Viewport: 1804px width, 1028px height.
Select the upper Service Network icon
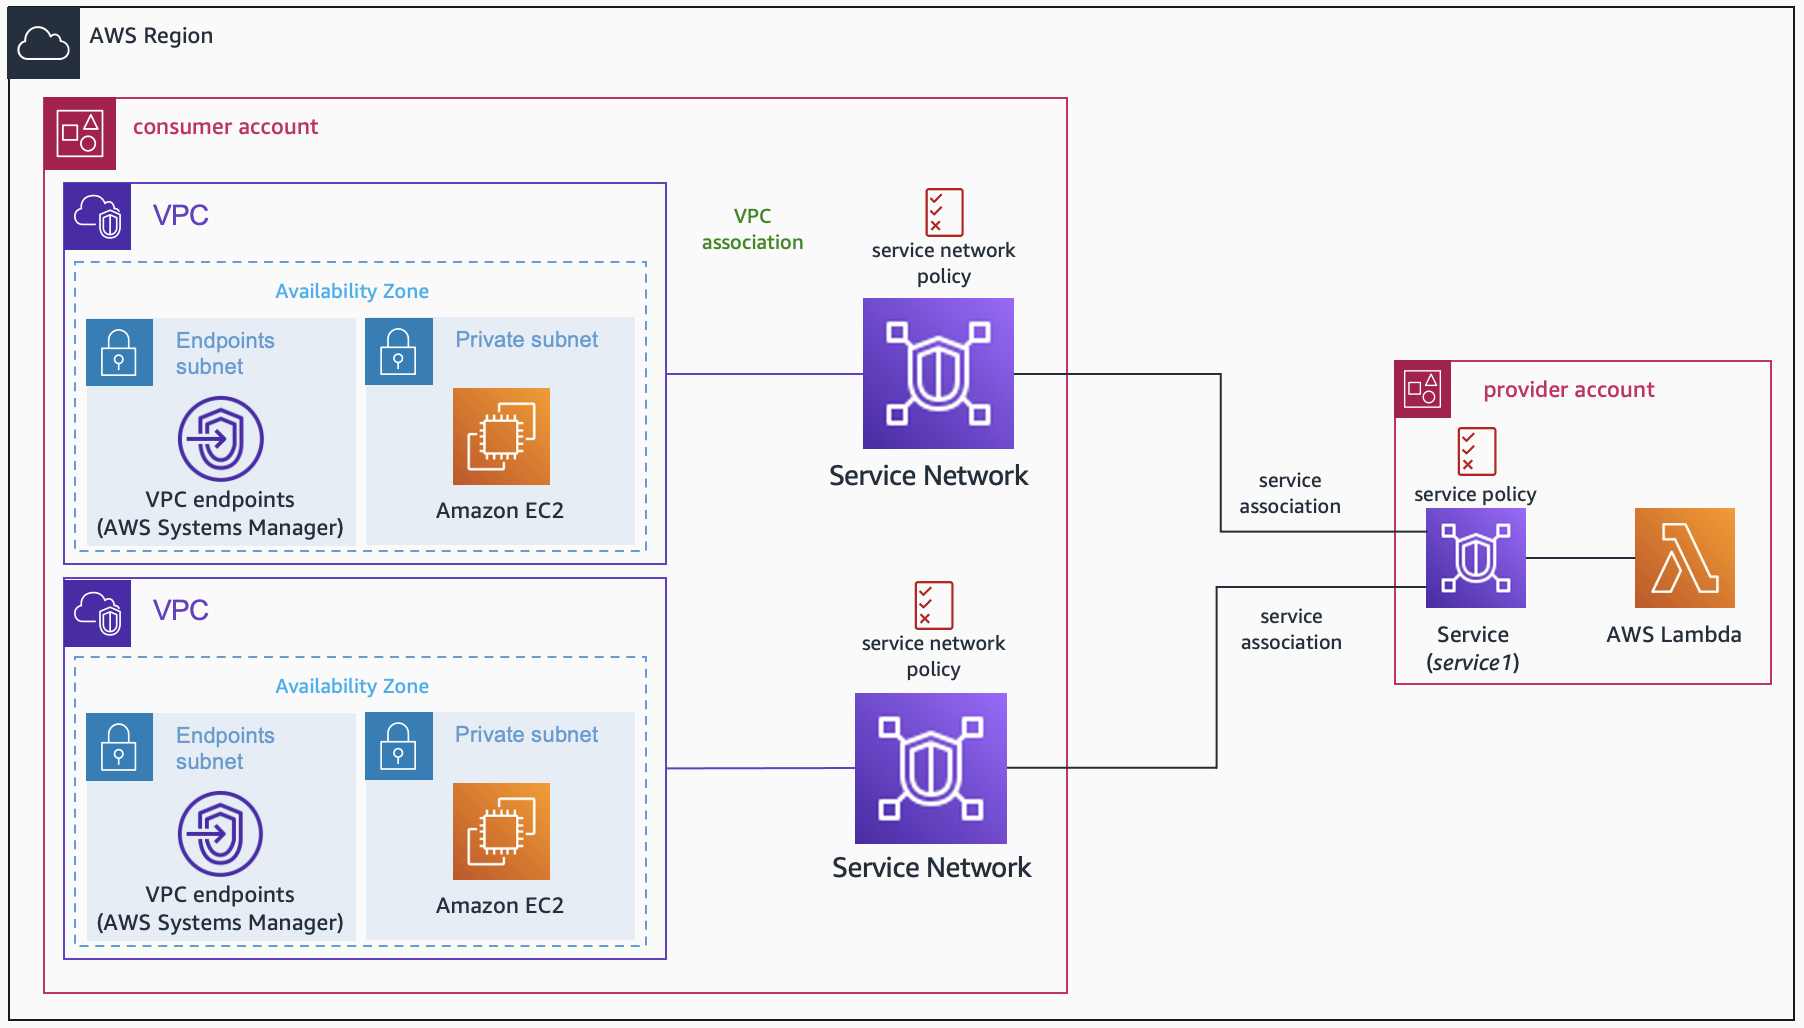938,373
